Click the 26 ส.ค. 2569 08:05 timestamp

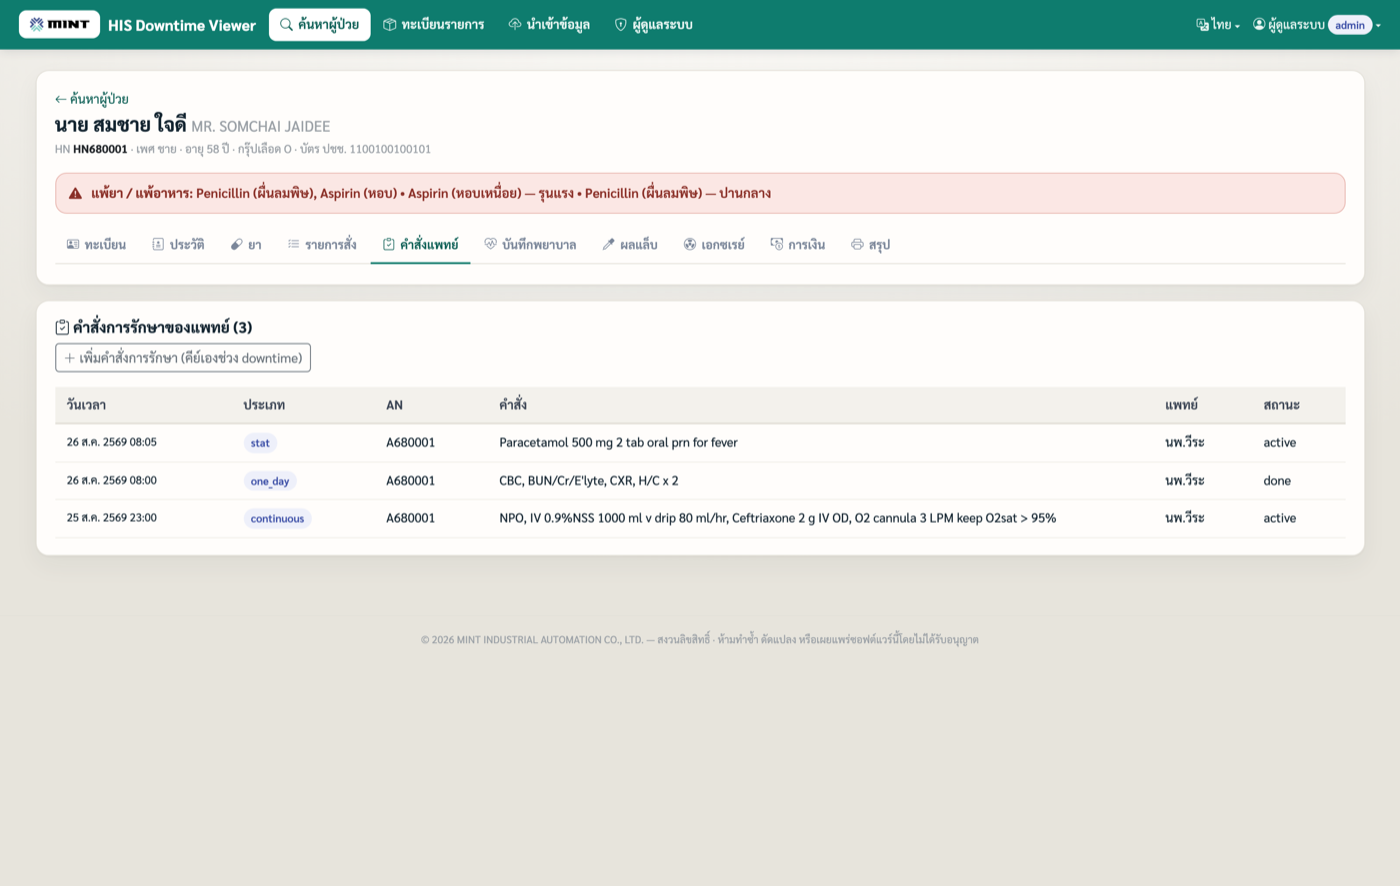coord(112,442)
